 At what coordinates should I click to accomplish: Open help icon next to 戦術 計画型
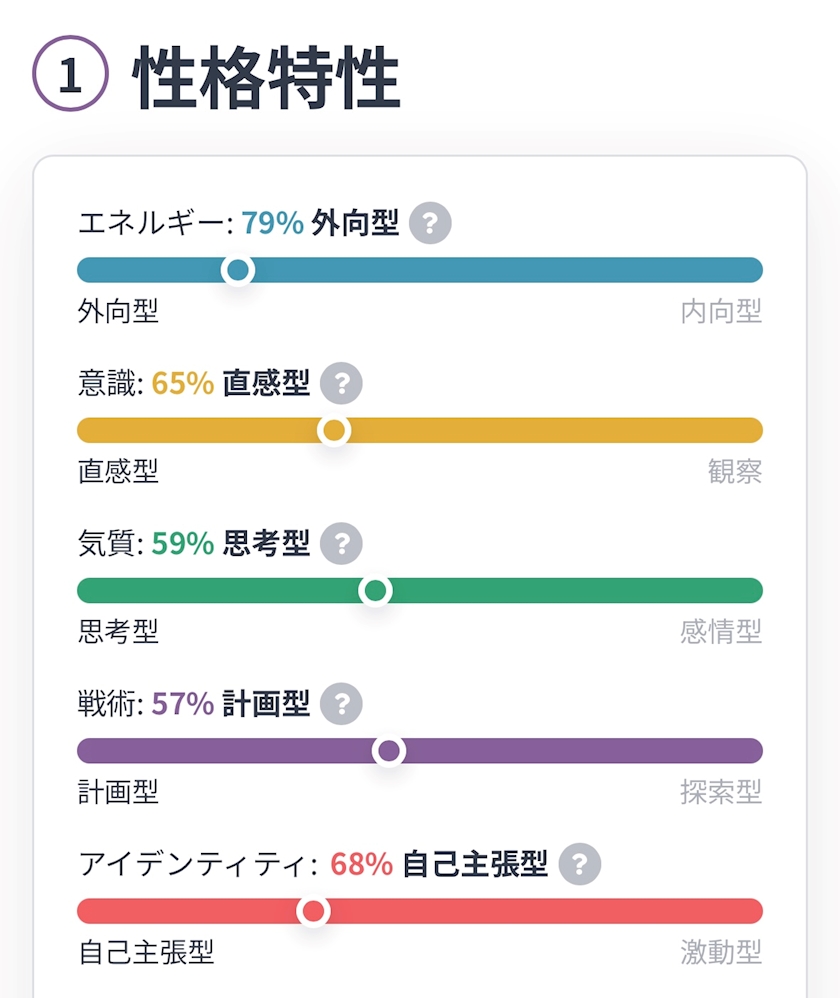pos(342,704)
